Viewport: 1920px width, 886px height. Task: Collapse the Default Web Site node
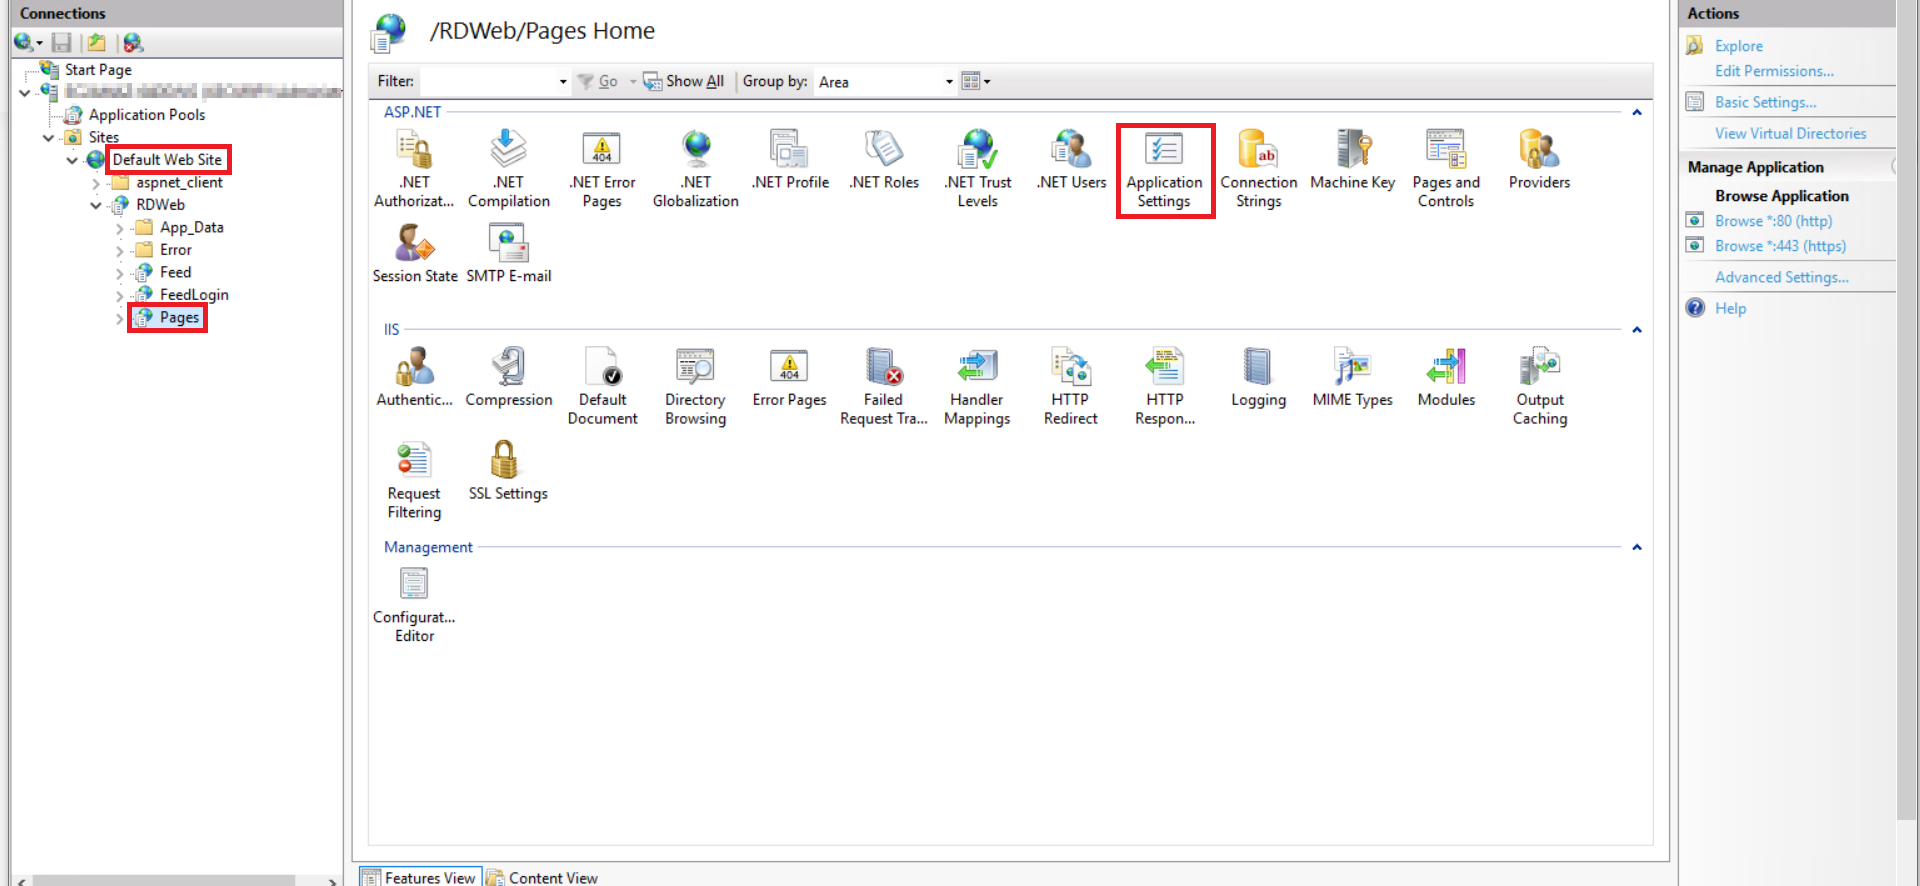tap(72, 160)
